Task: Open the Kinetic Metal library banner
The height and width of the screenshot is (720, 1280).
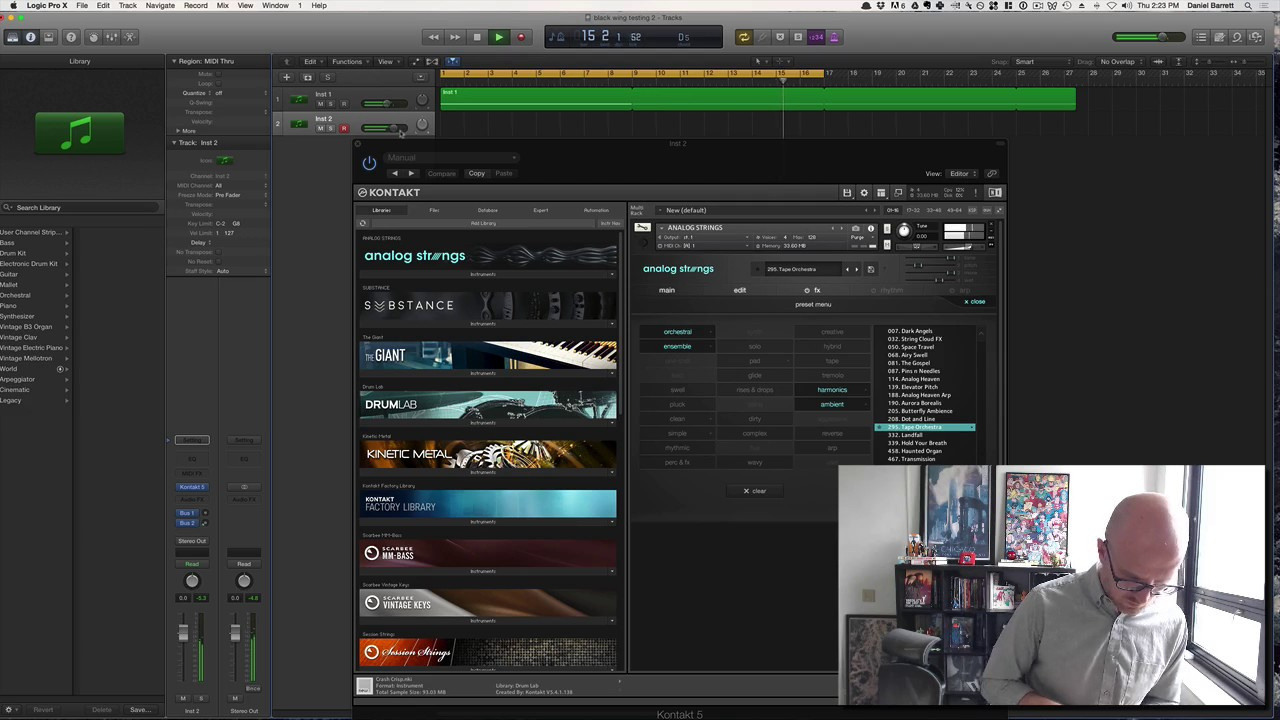Action: [488, 454]
